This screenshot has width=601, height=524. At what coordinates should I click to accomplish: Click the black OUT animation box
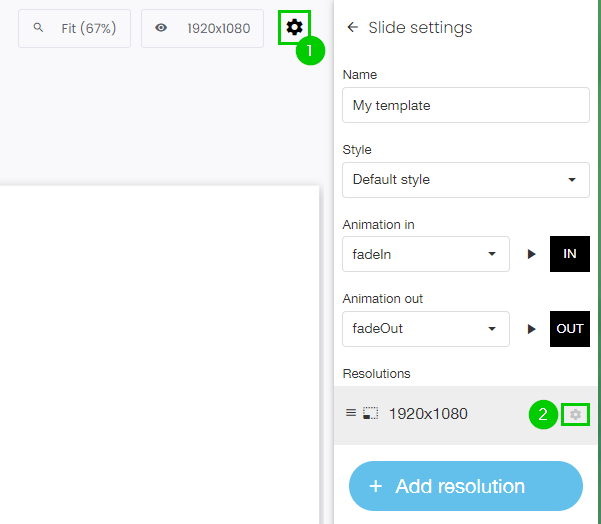570,328
